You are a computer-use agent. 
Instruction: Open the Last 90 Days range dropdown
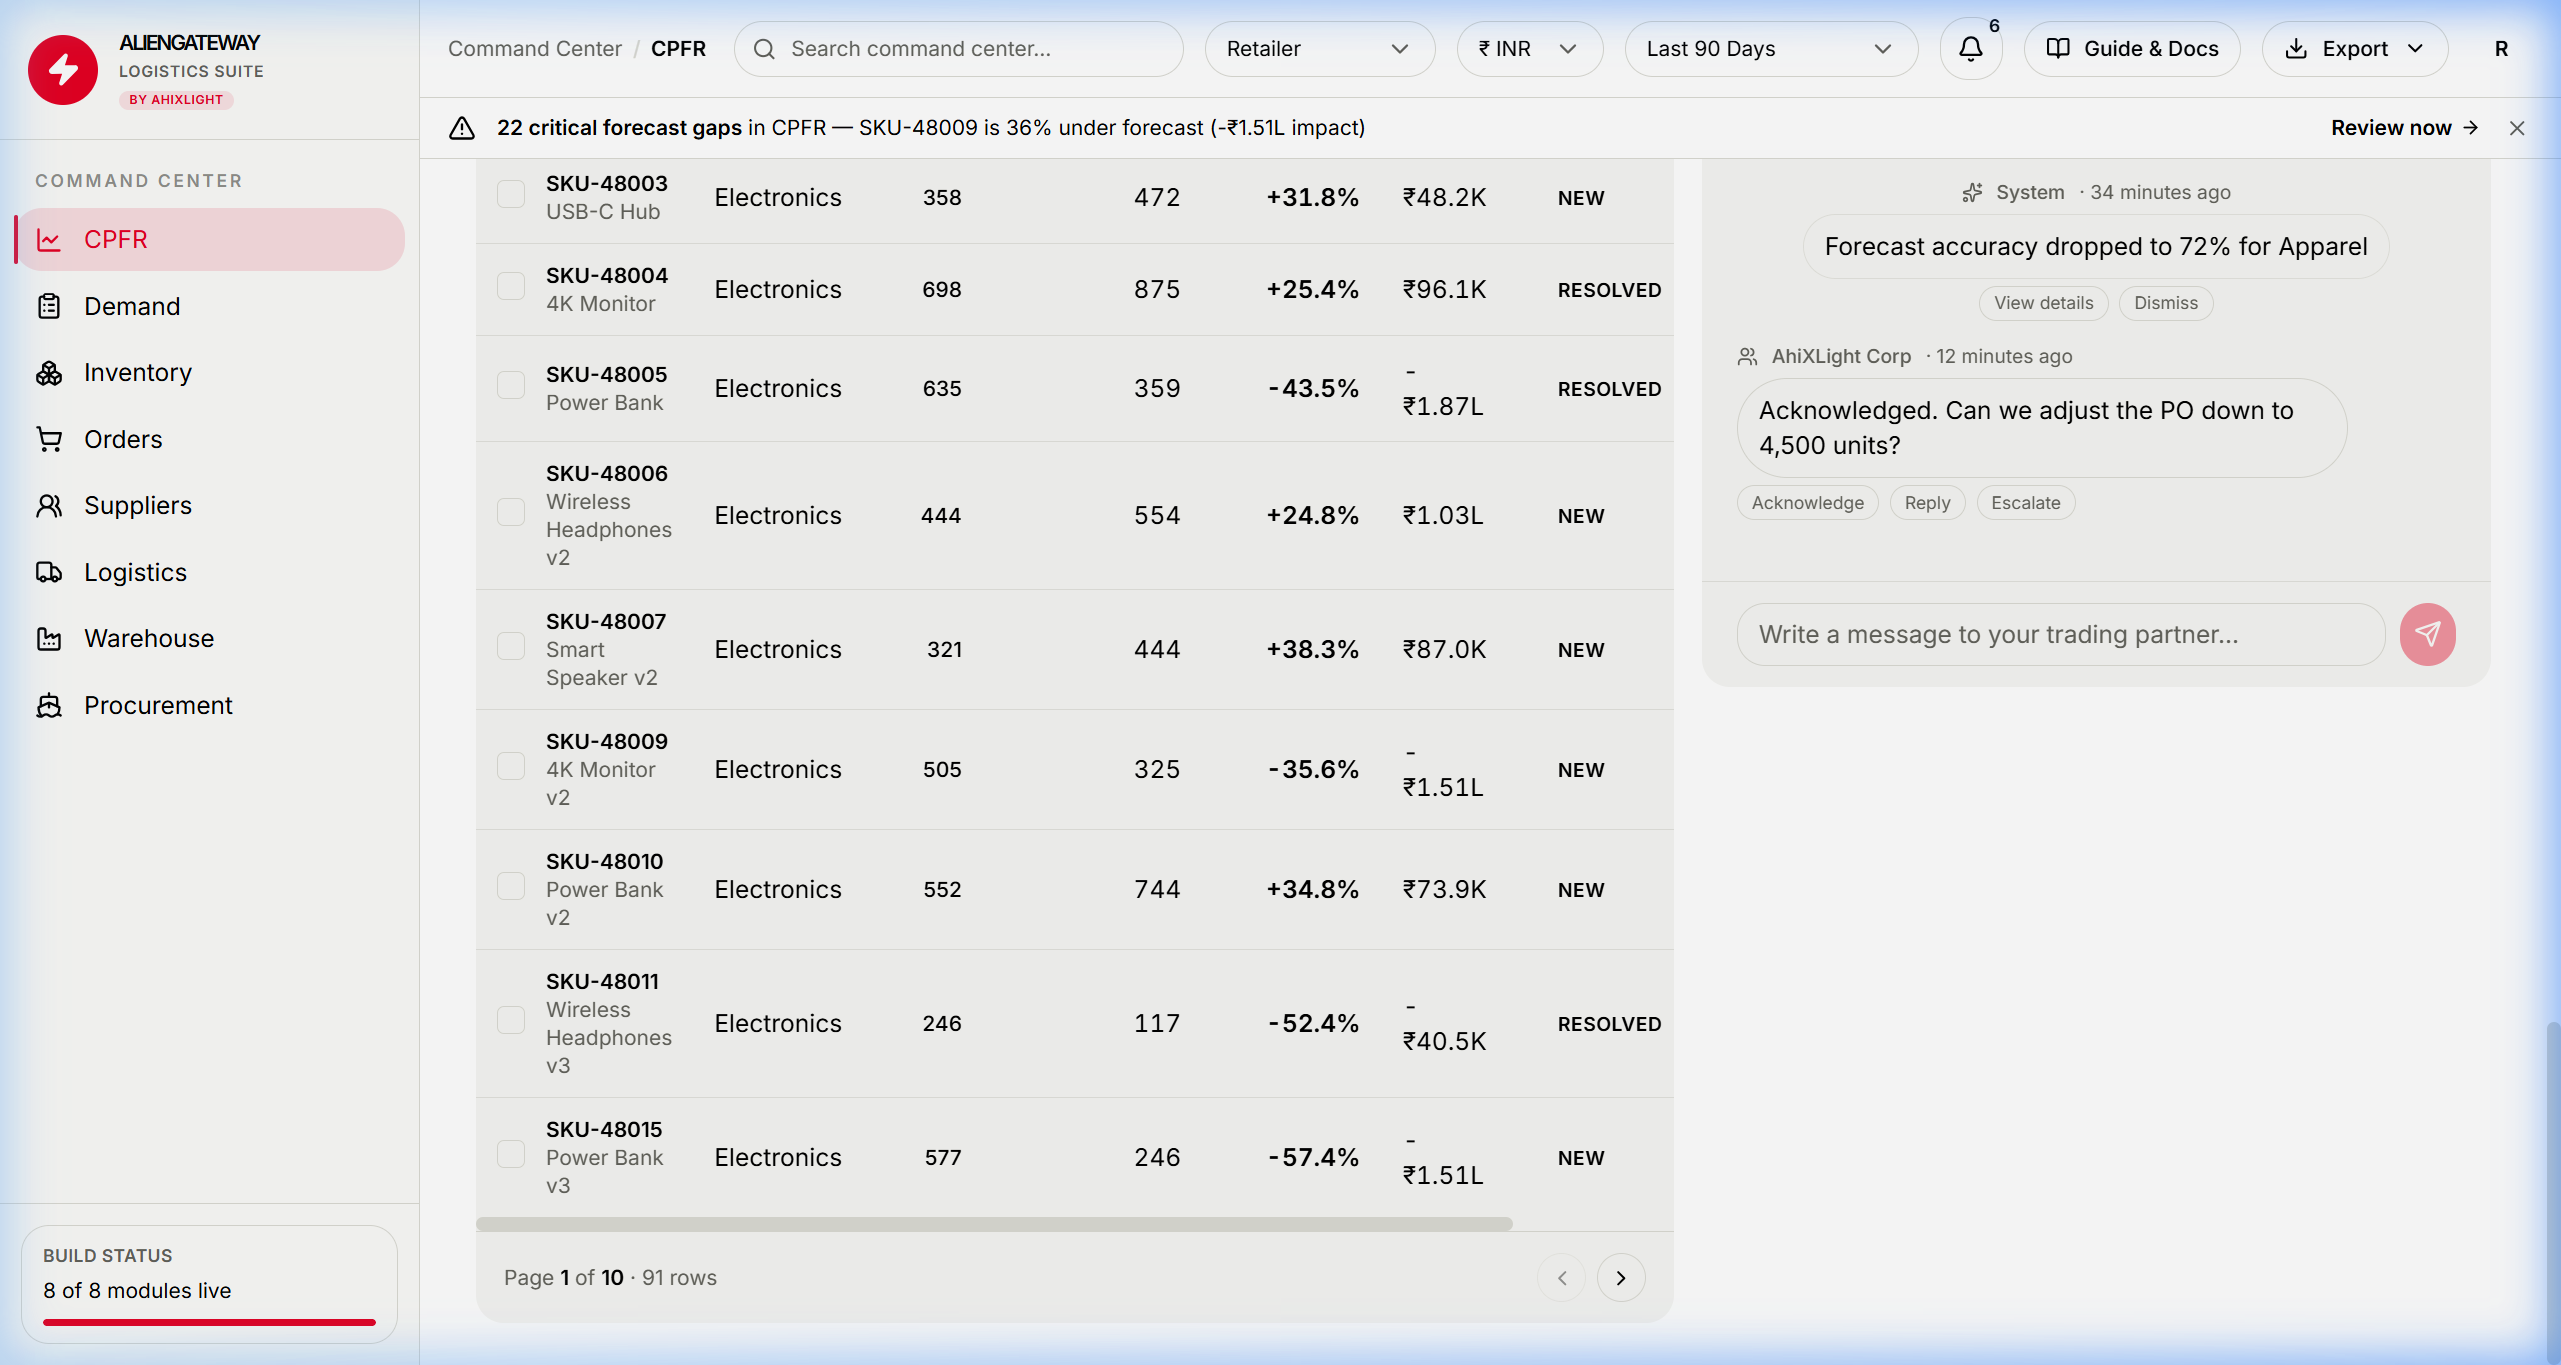click(x=1770, y=49)
